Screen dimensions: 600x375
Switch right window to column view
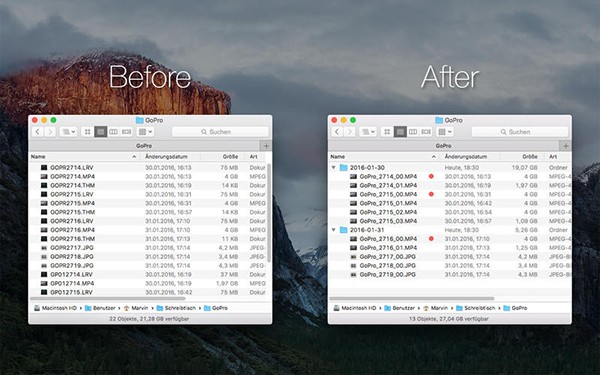413,132
